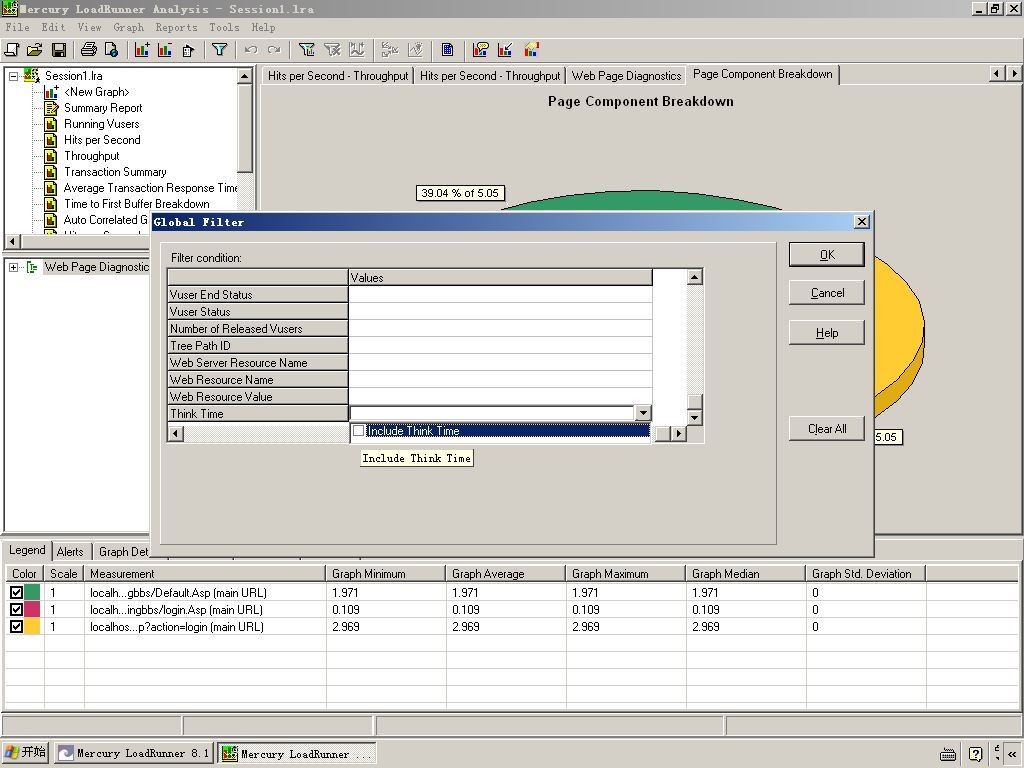The height and width of the screenshot is (768, 1024).
Task: Click the New session toolbar icon
Action: (12, 50)
